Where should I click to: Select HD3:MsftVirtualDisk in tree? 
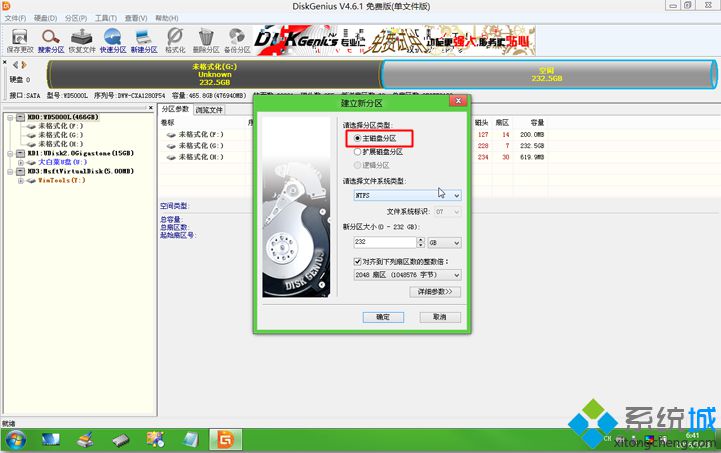[80, 171]
